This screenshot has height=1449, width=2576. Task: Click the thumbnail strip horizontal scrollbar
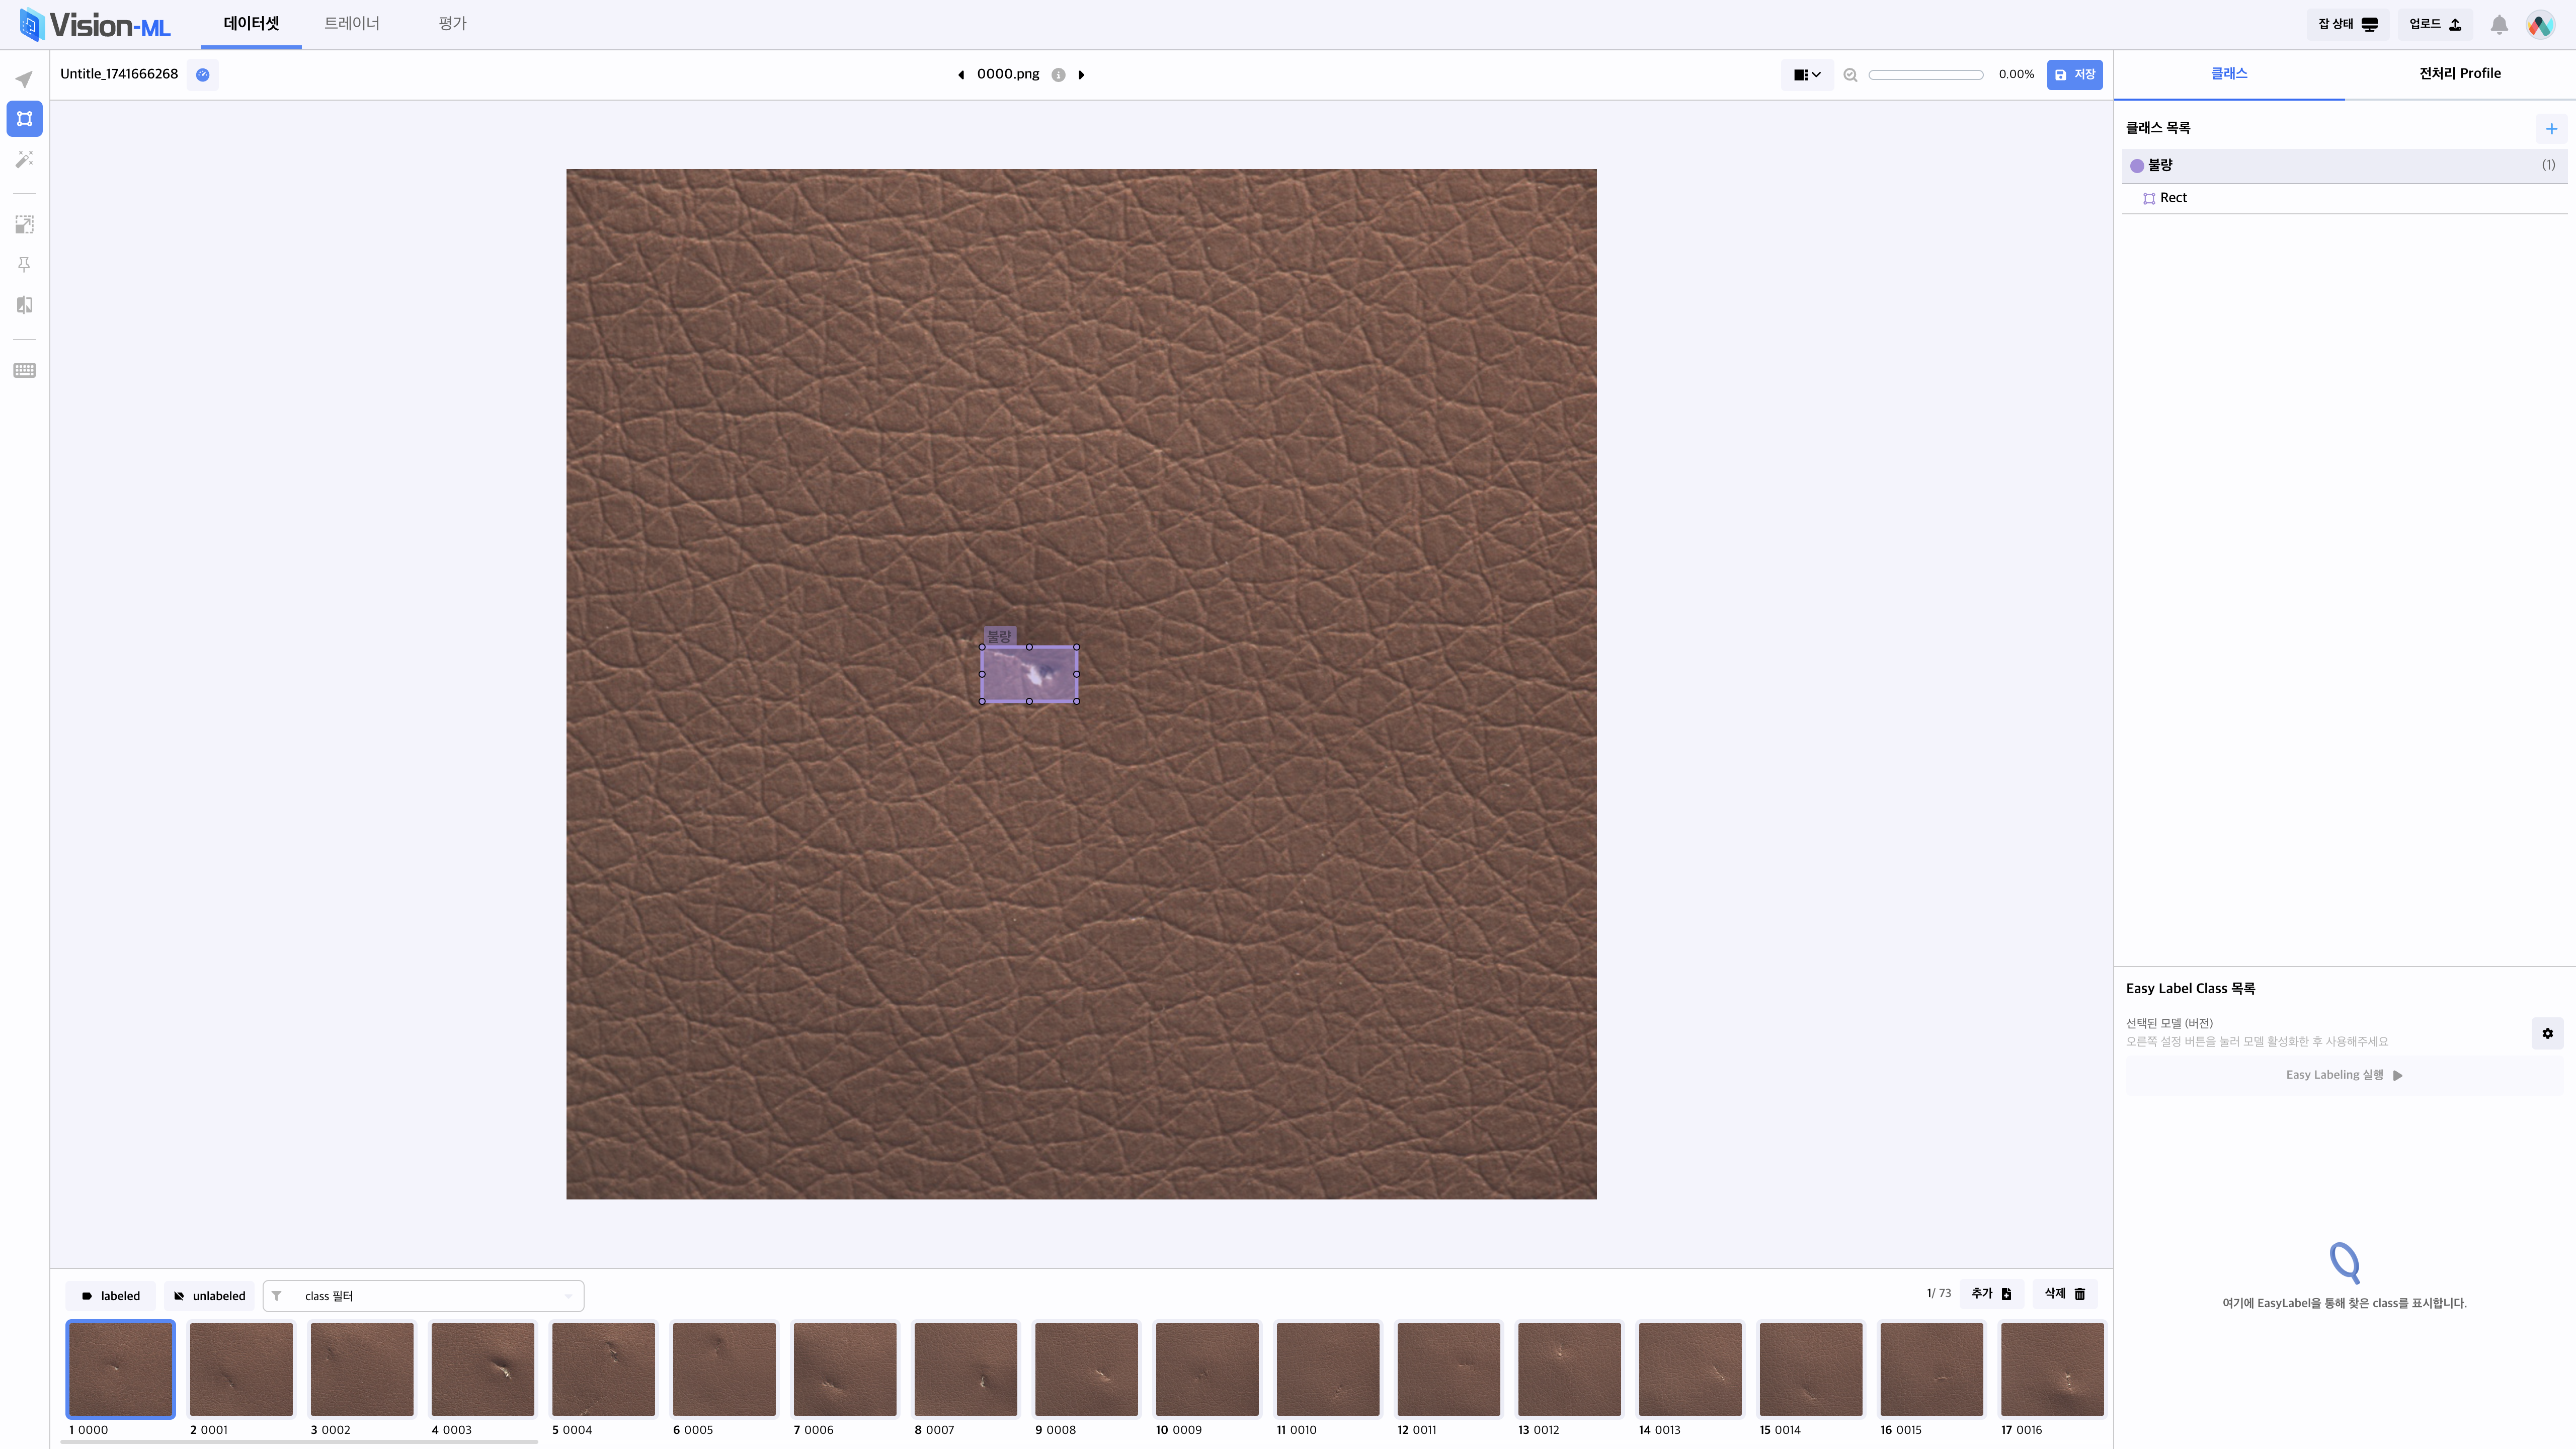click(x=300, y=1442)
